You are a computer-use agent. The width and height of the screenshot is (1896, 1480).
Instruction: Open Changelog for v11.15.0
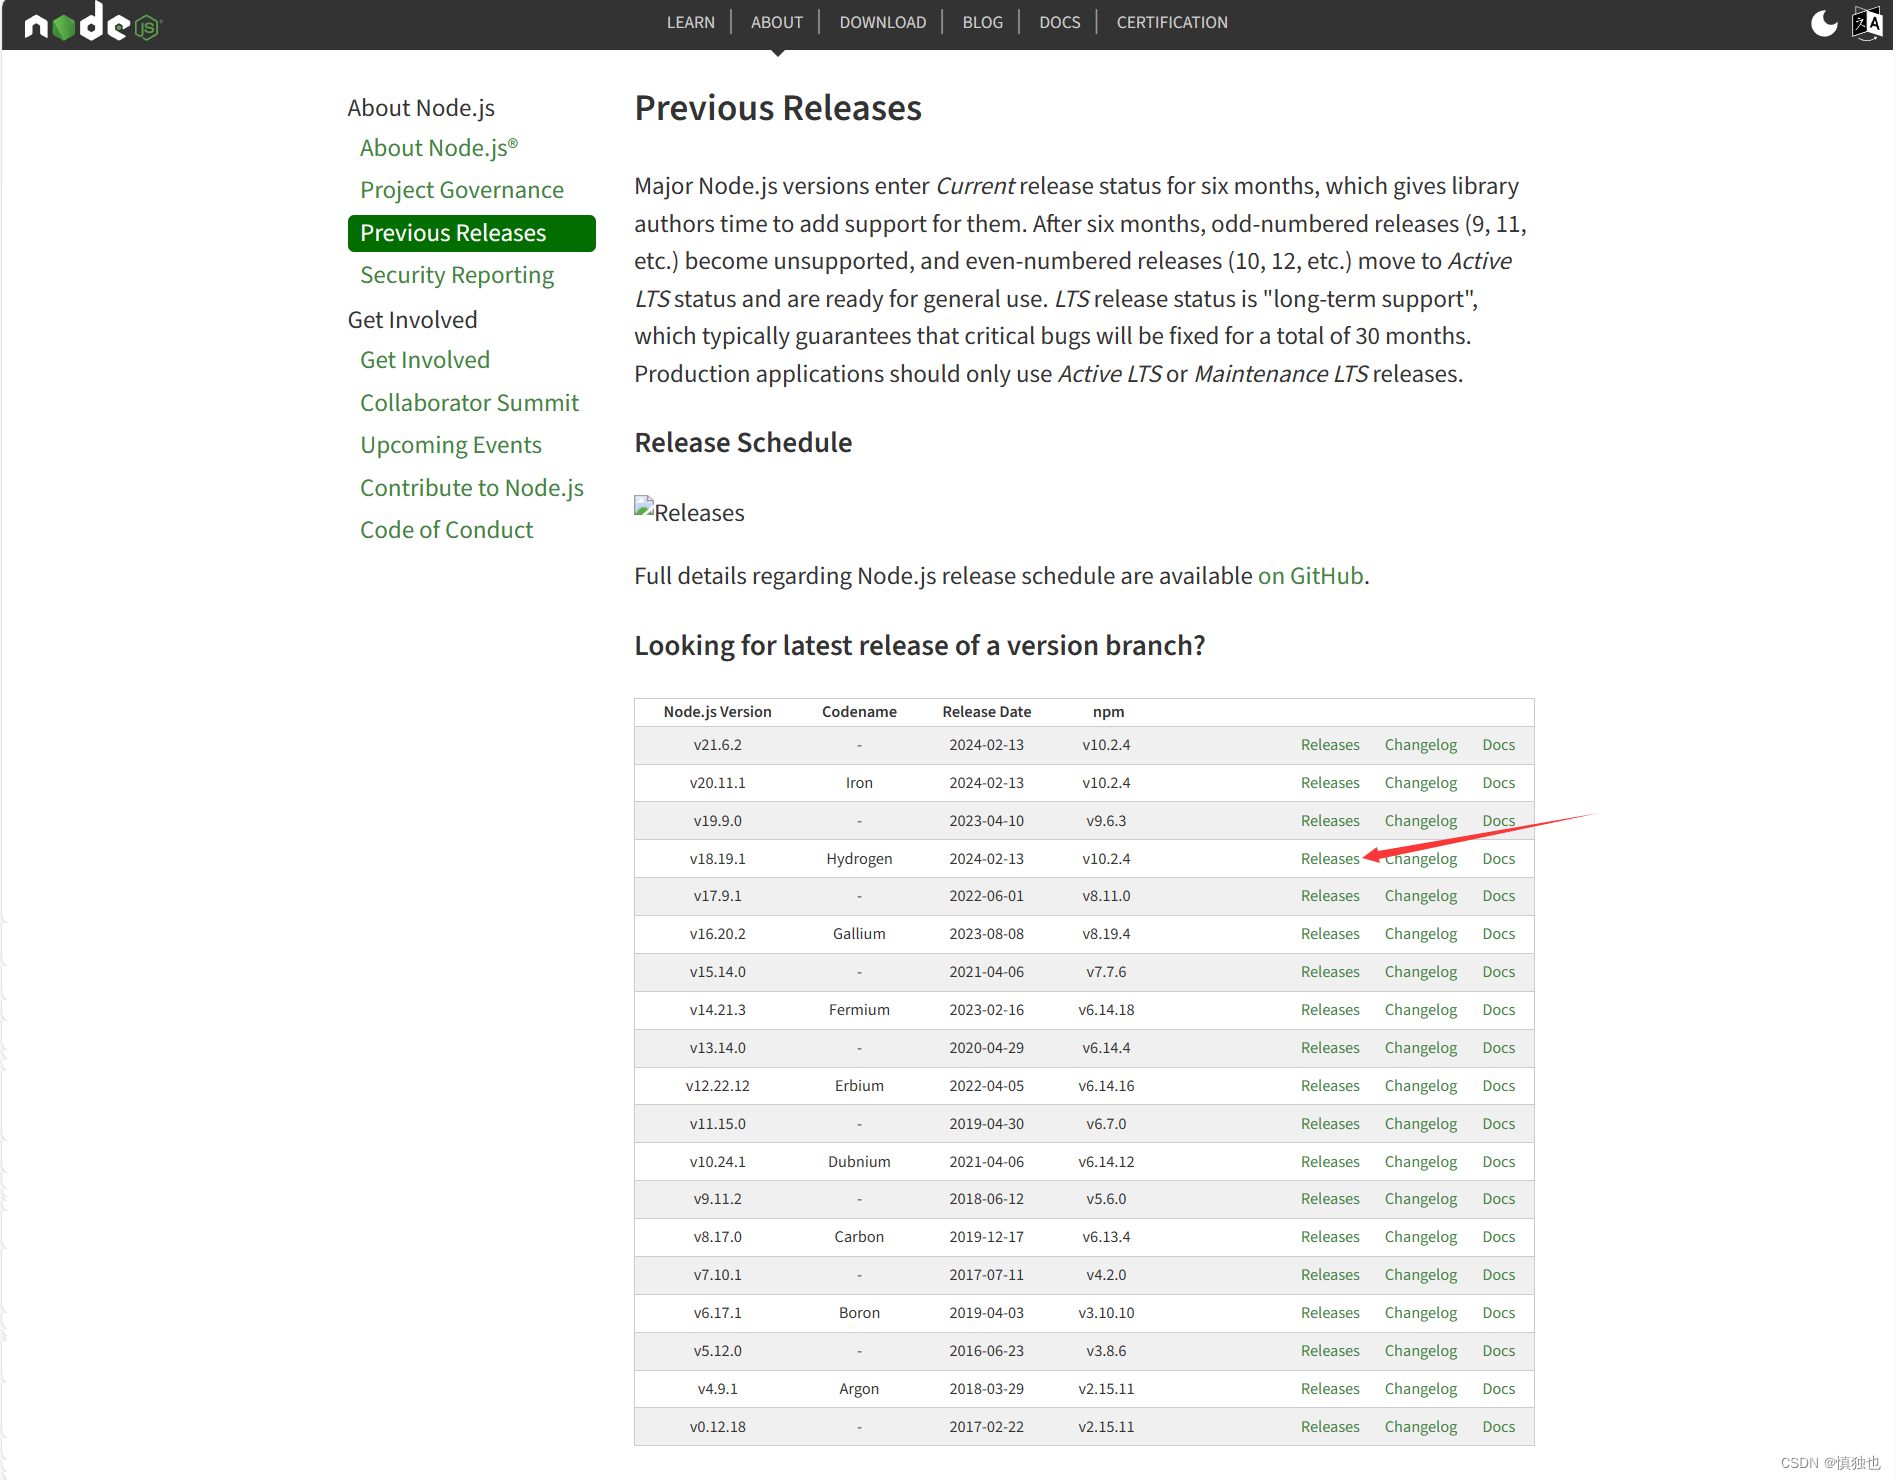pyautogui.click(x=1420, y=1124)
